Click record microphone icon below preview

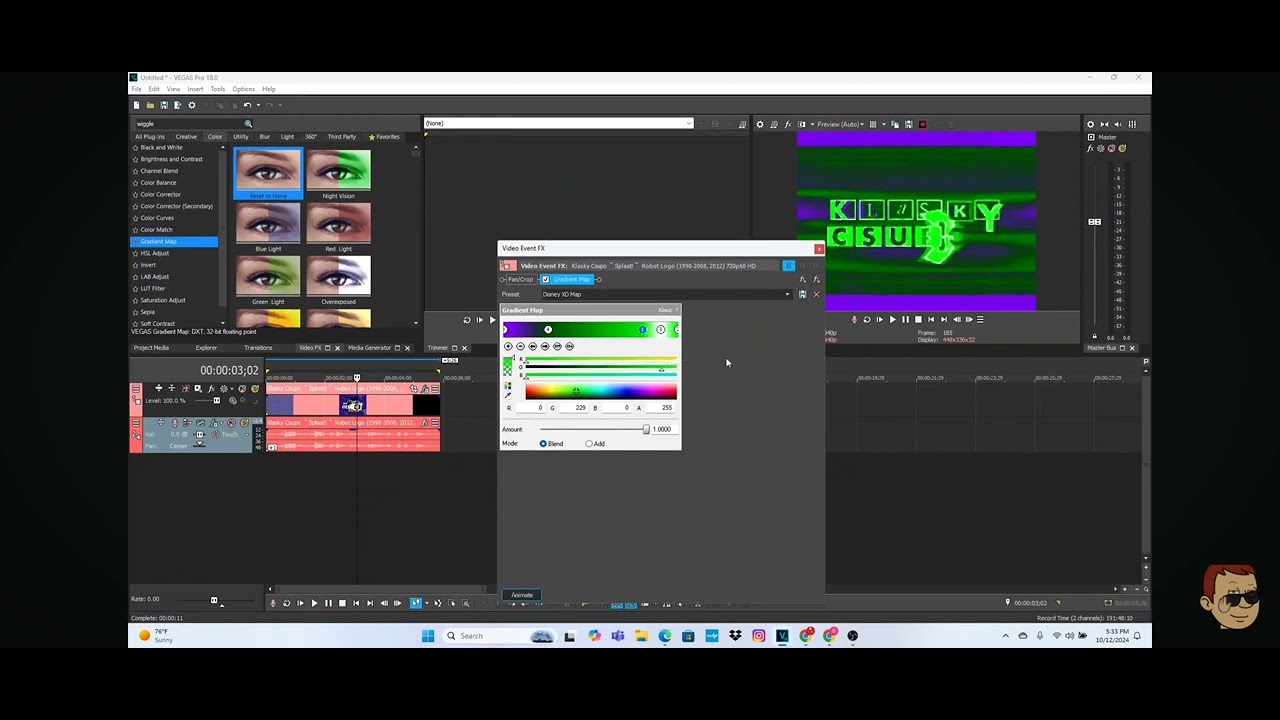coord(854,320)
